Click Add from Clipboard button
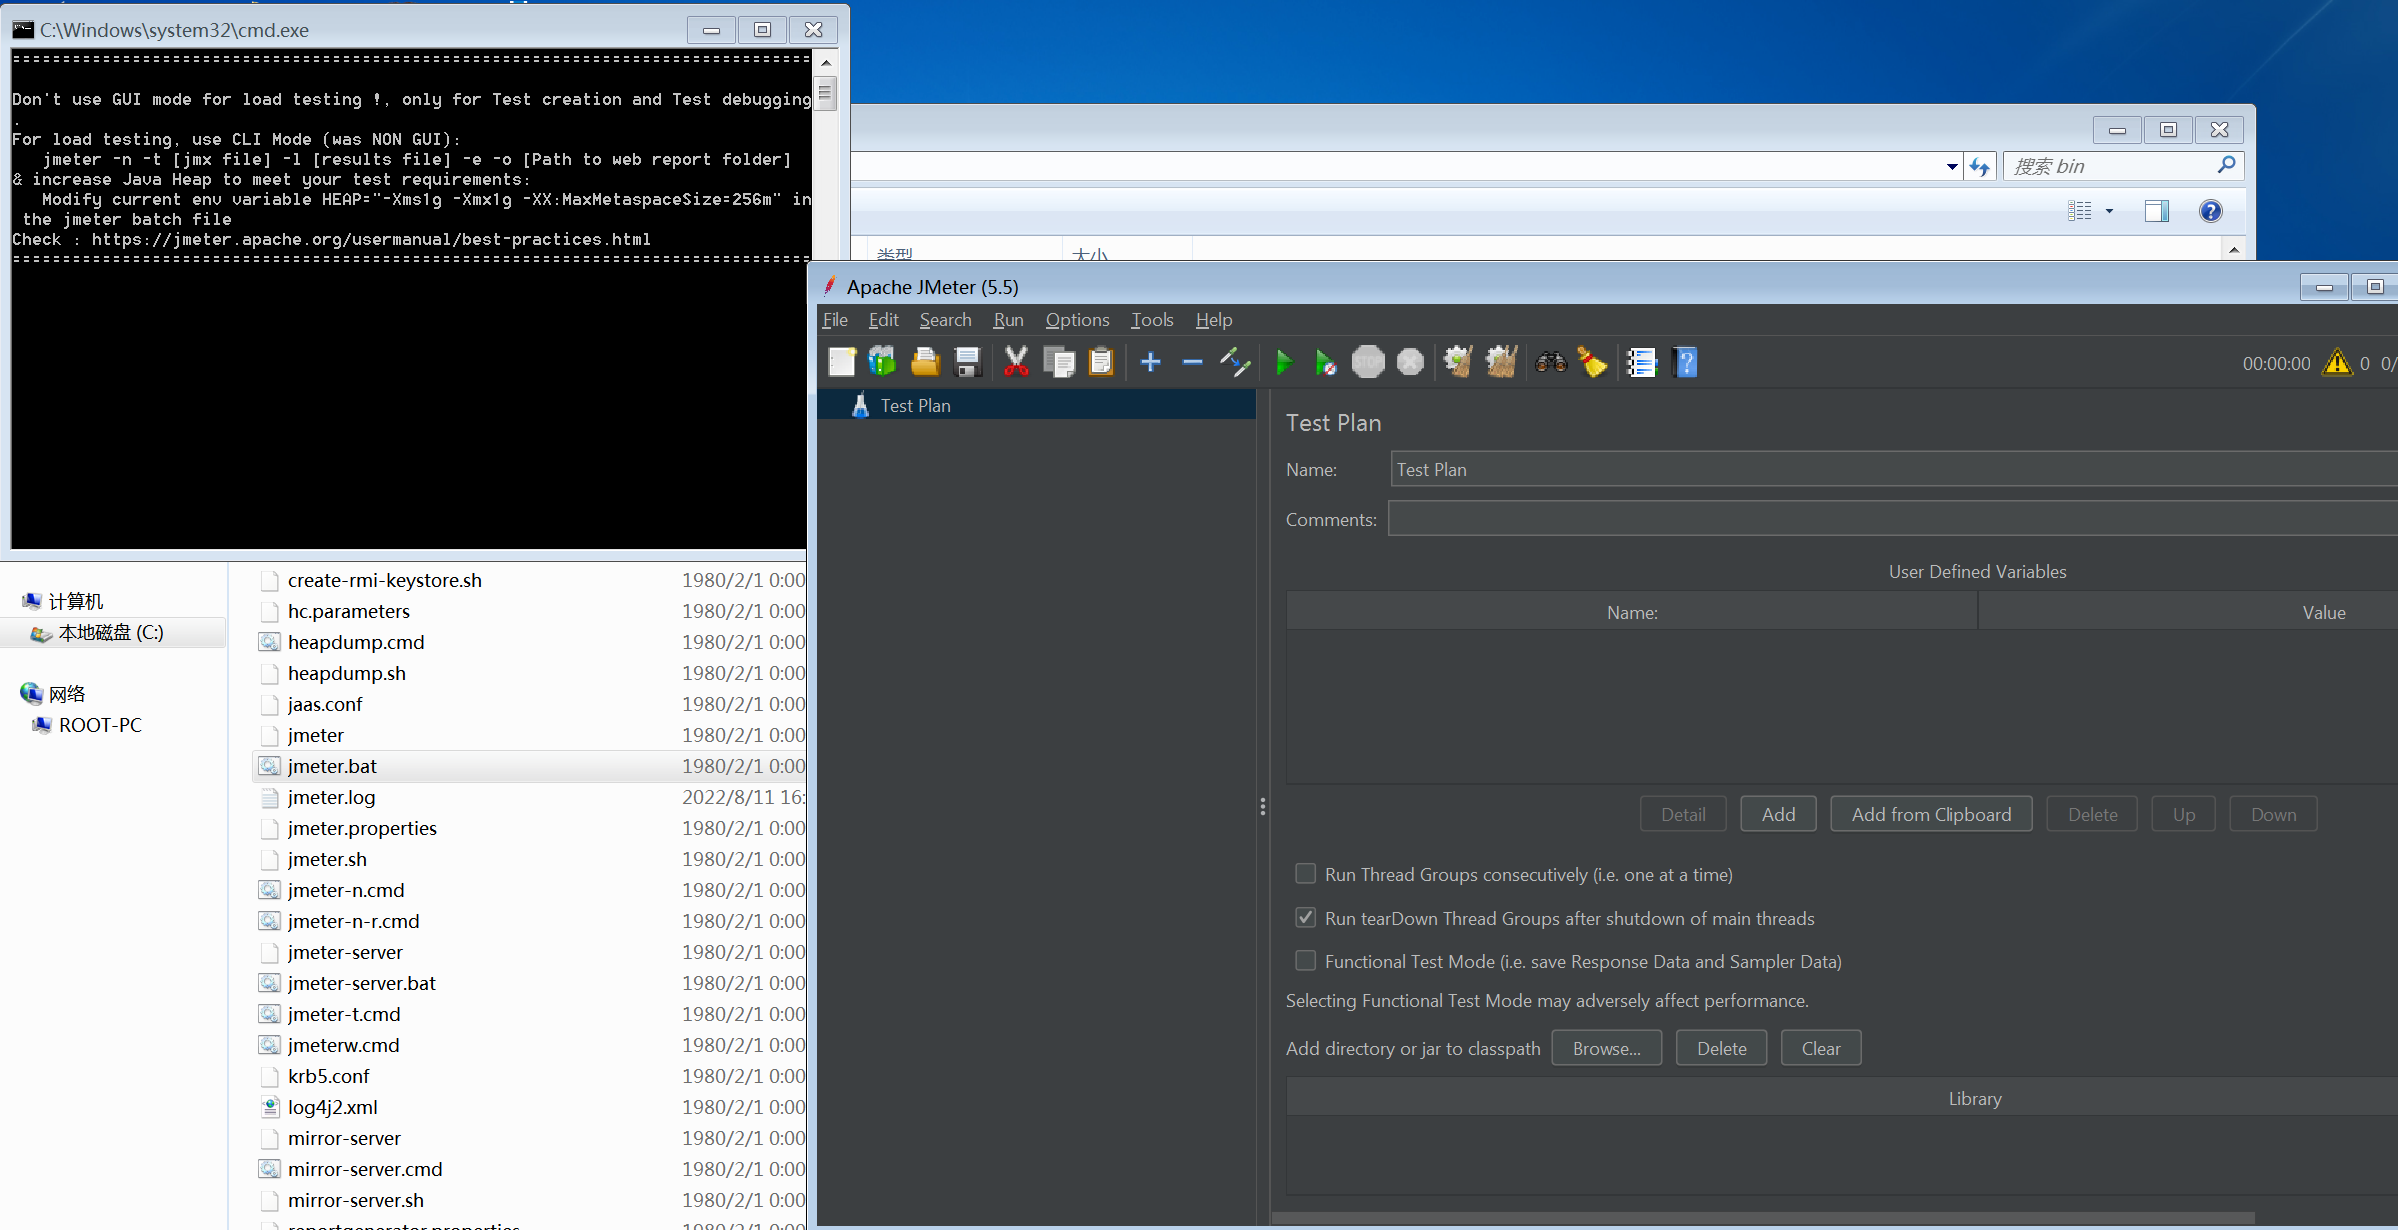 (1931, 814)
